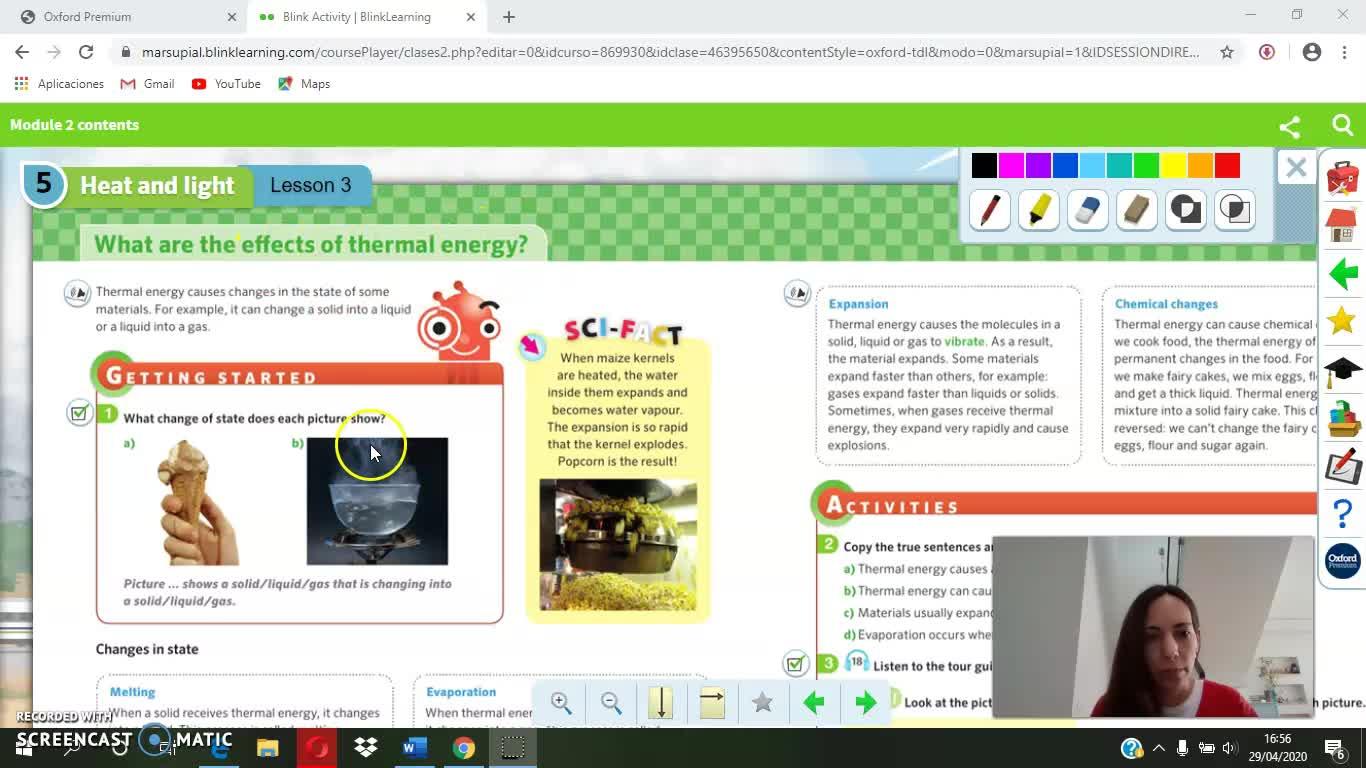Viewport: 1366px width, 768px height.
Task: Click the green back arrow in sidebar
Action: [1342, 273]
